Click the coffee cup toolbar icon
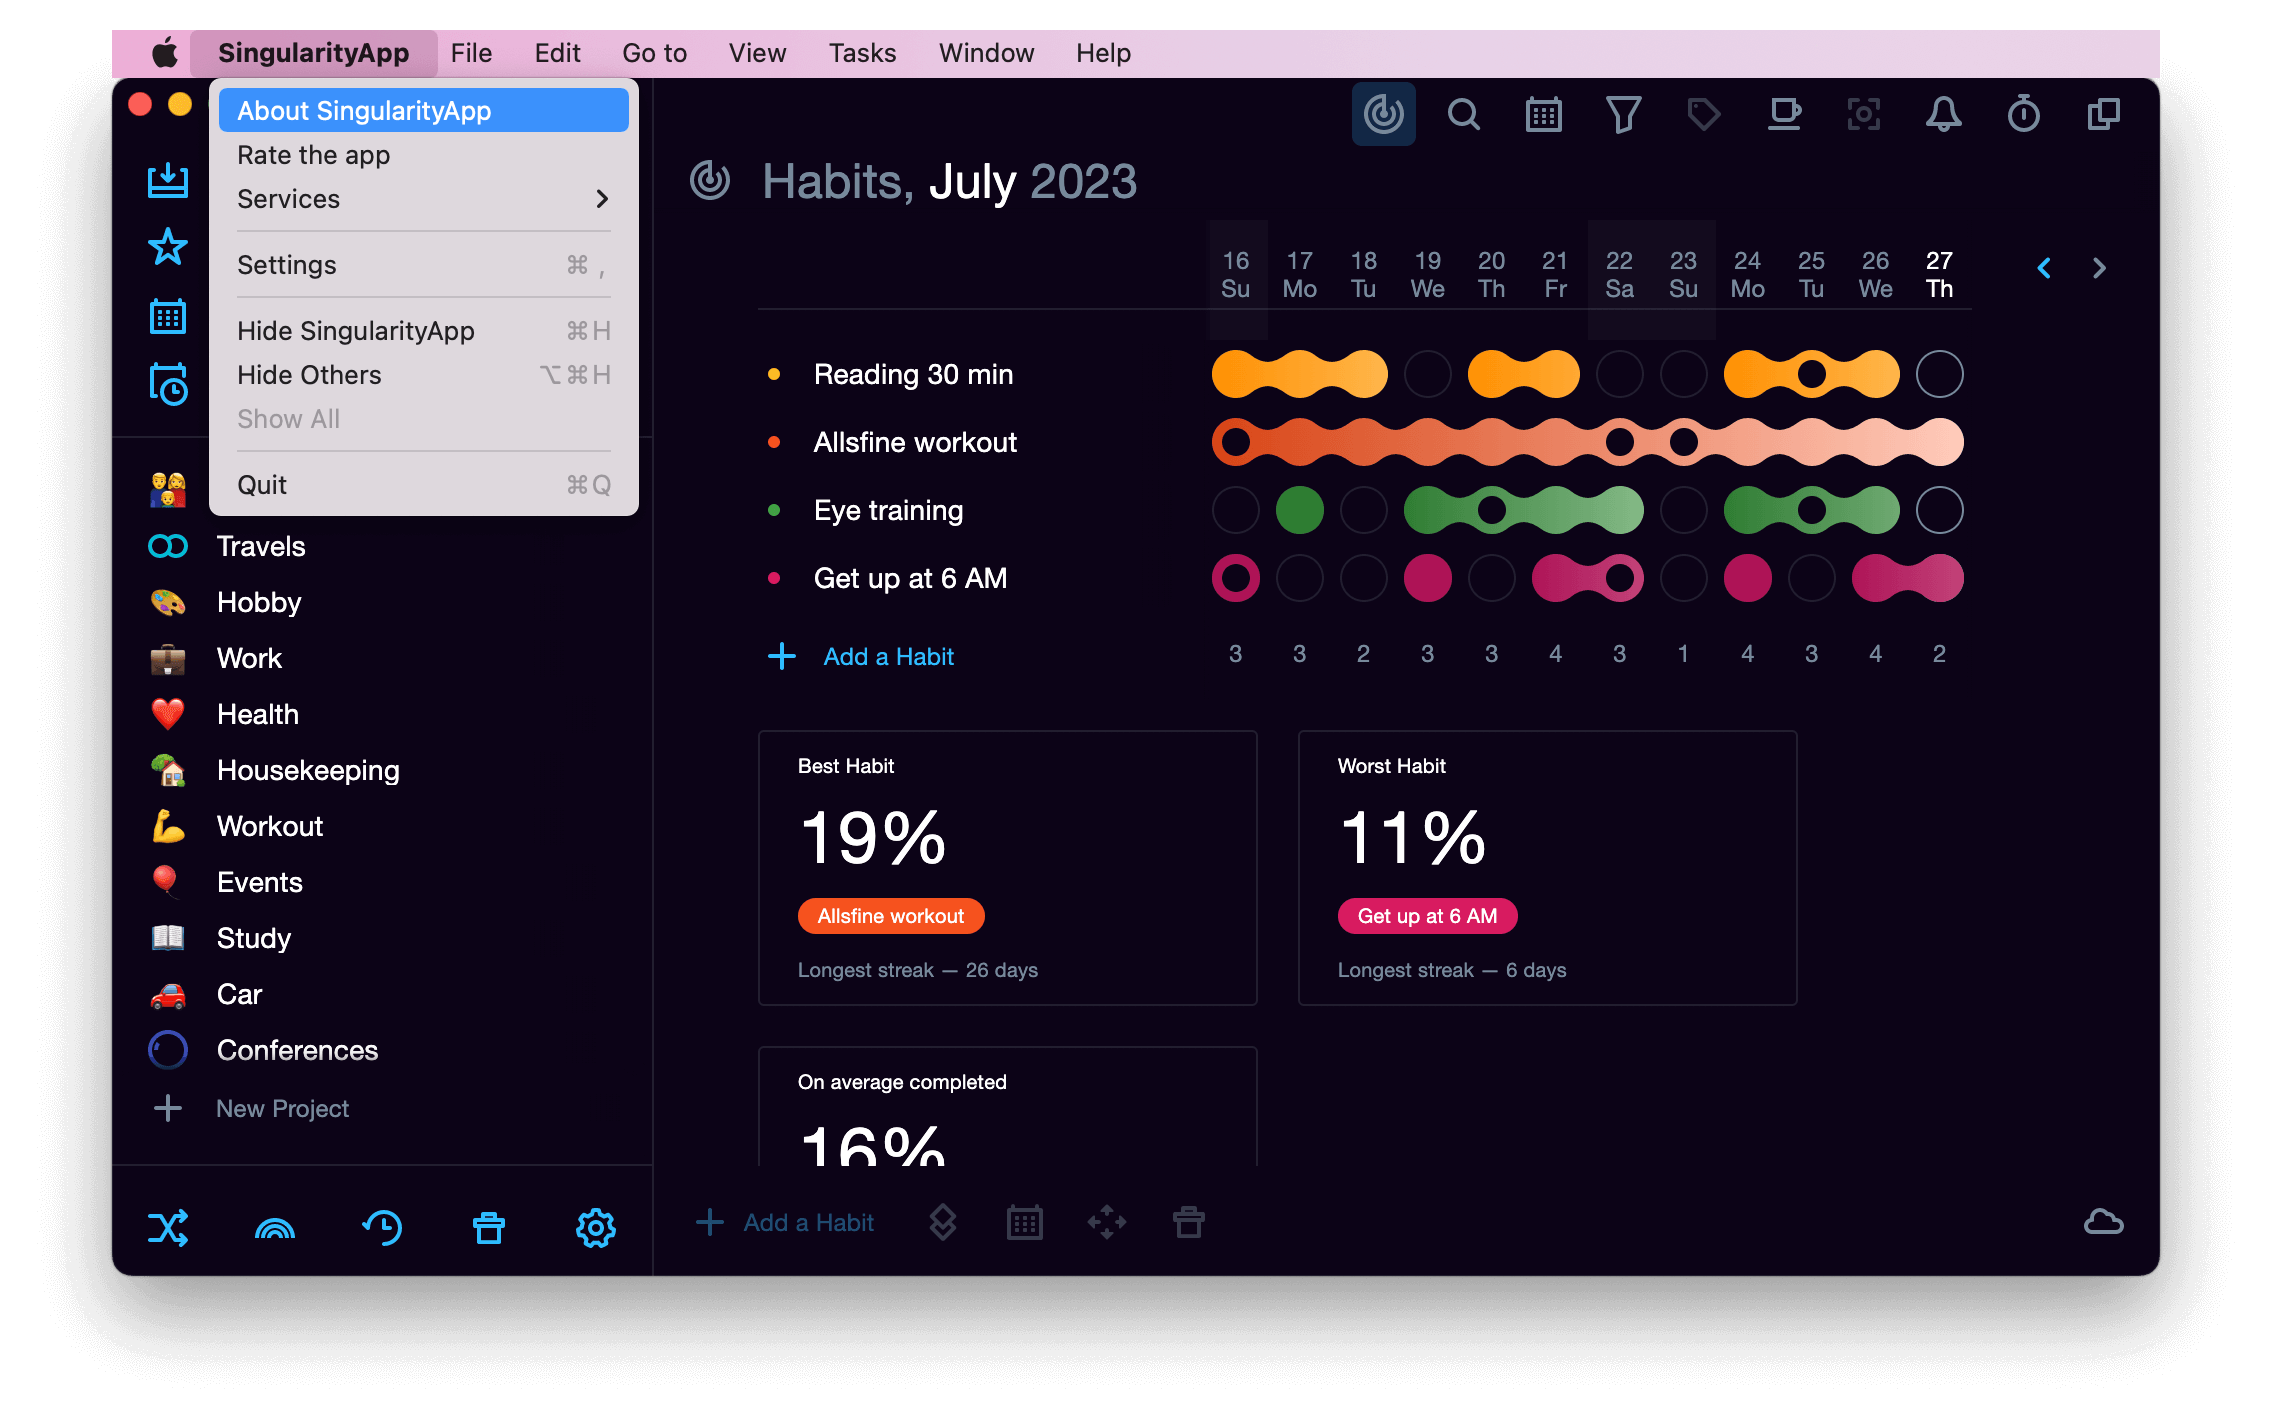This screenshot has height=1424, width=2272. tap(1784, 115)
